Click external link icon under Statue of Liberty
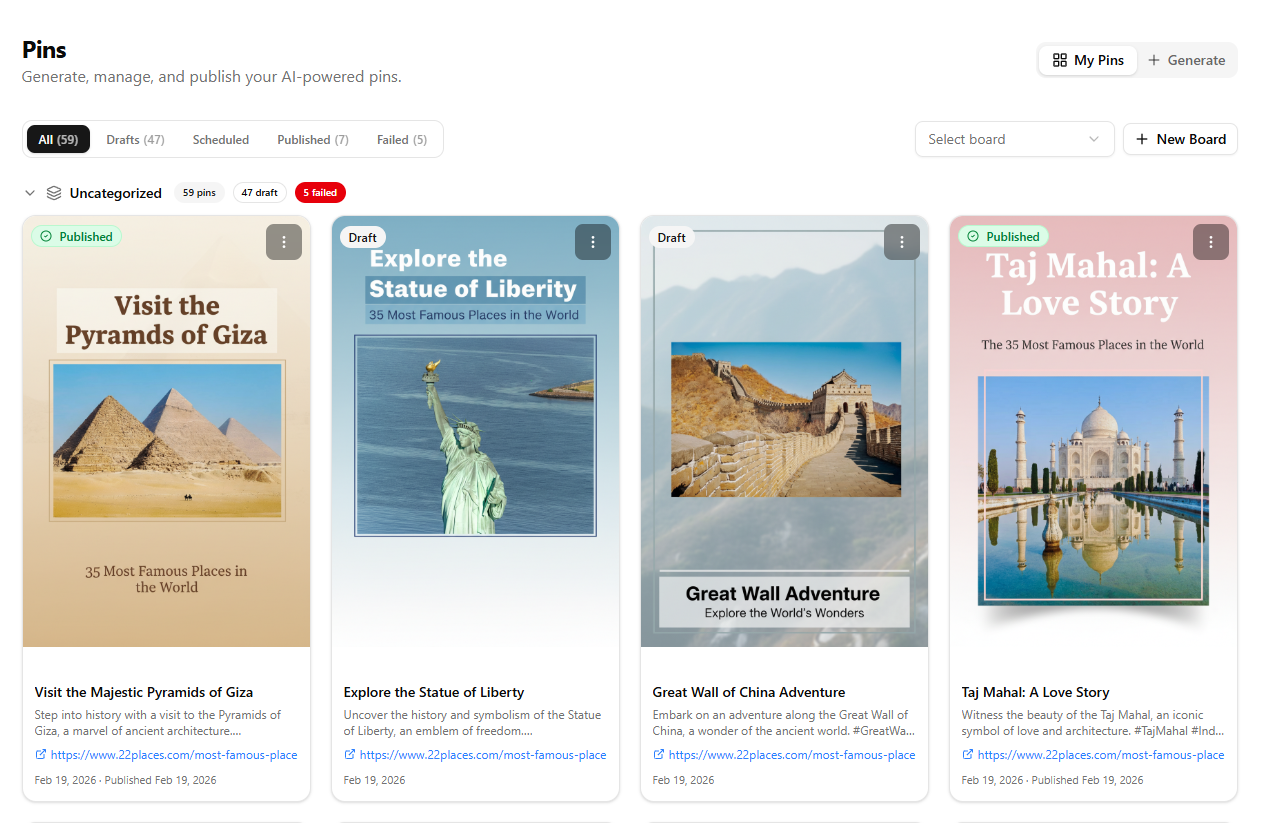The image size is (1267, 823). click(x=350, y=755)
